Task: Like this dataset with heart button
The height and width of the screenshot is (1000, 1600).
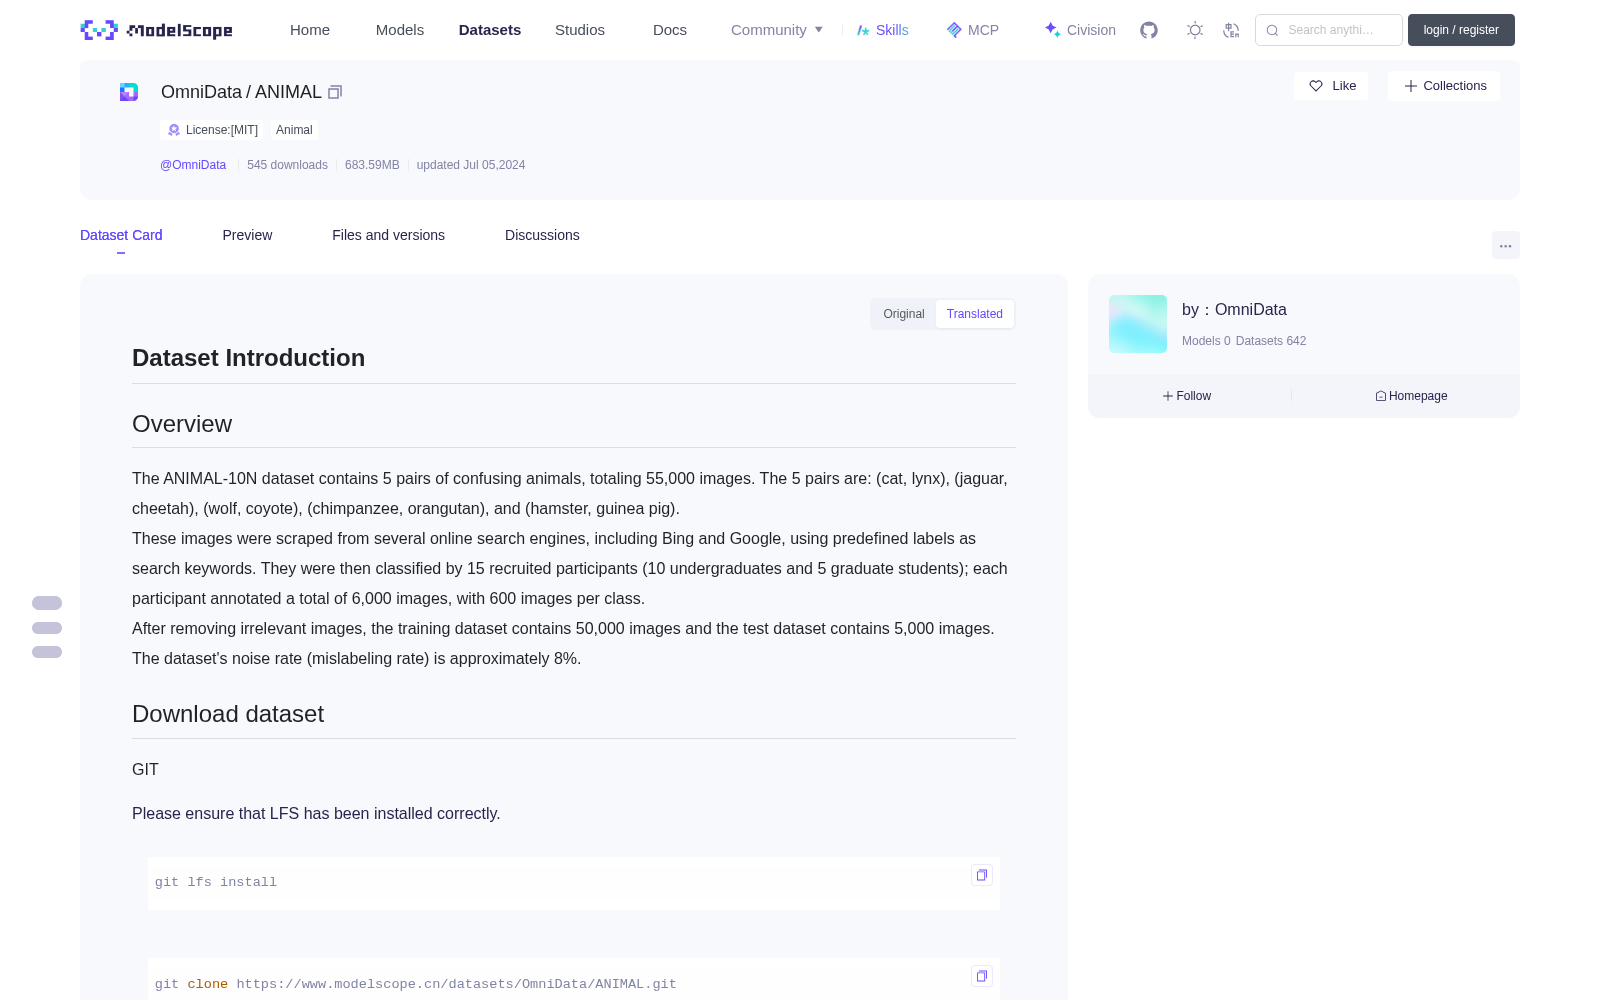Action: (x=1331, y=86)
